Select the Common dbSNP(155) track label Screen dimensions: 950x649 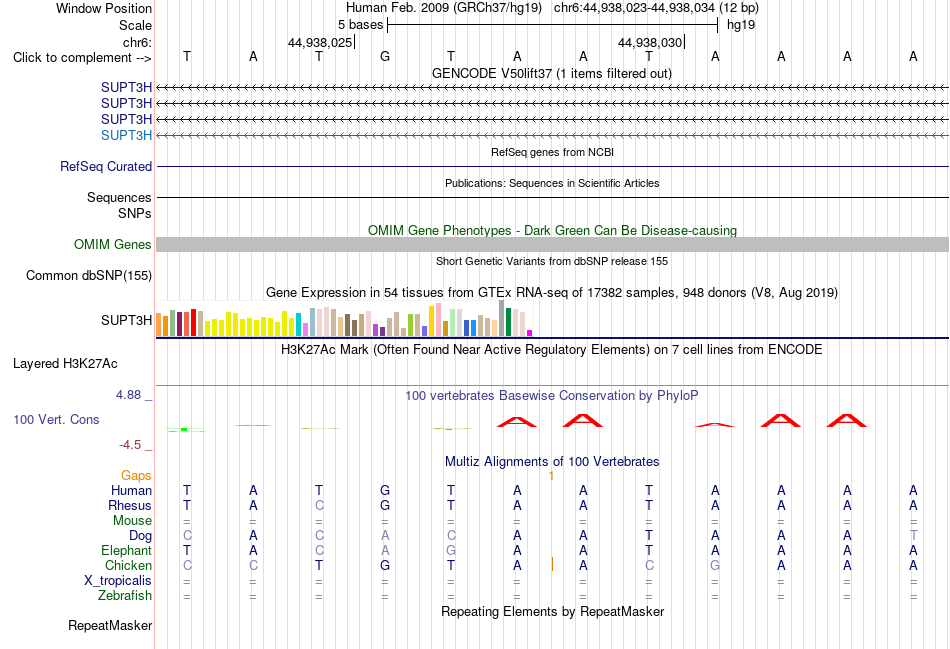pos(88,275)
